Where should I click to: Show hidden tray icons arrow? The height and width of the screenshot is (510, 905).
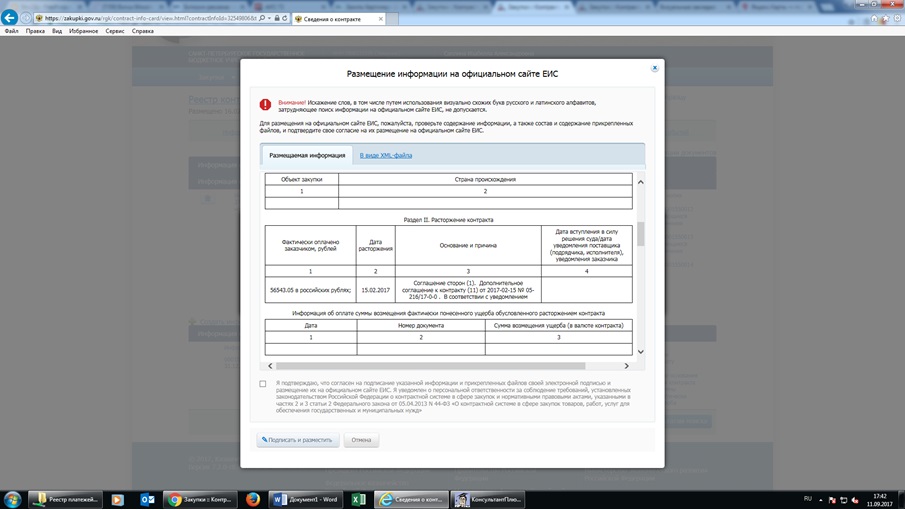coord(821,500)
